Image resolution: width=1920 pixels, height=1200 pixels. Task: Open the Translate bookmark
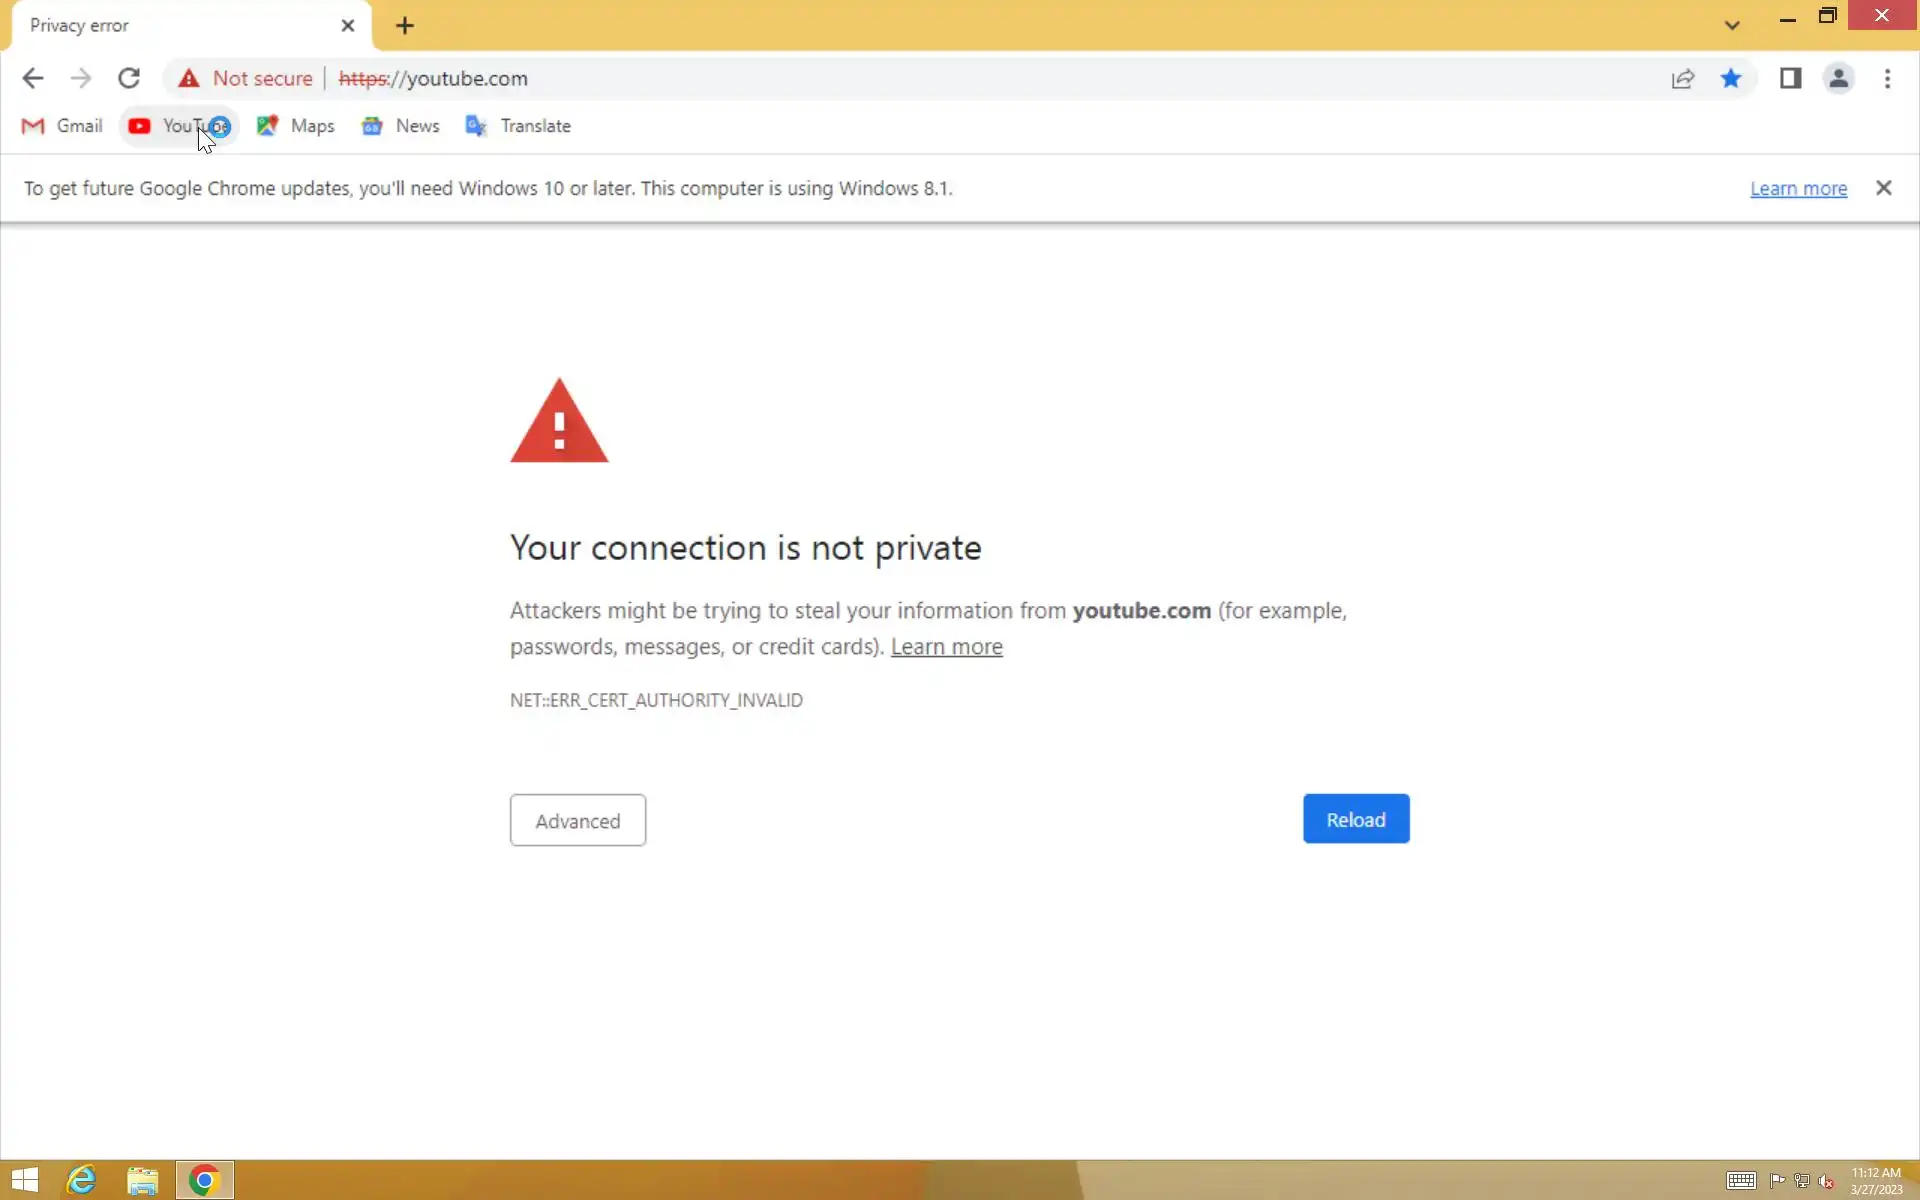tap(519, 126)
